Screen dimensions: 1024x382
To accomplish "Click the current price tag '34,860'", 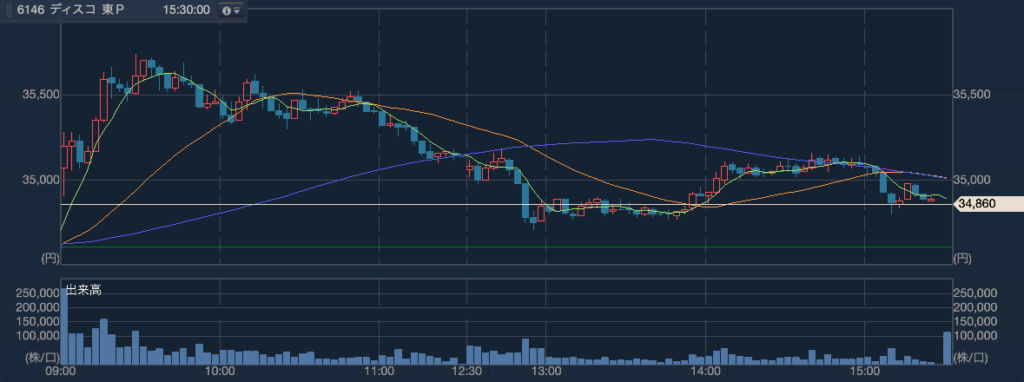I will (989, 204).
